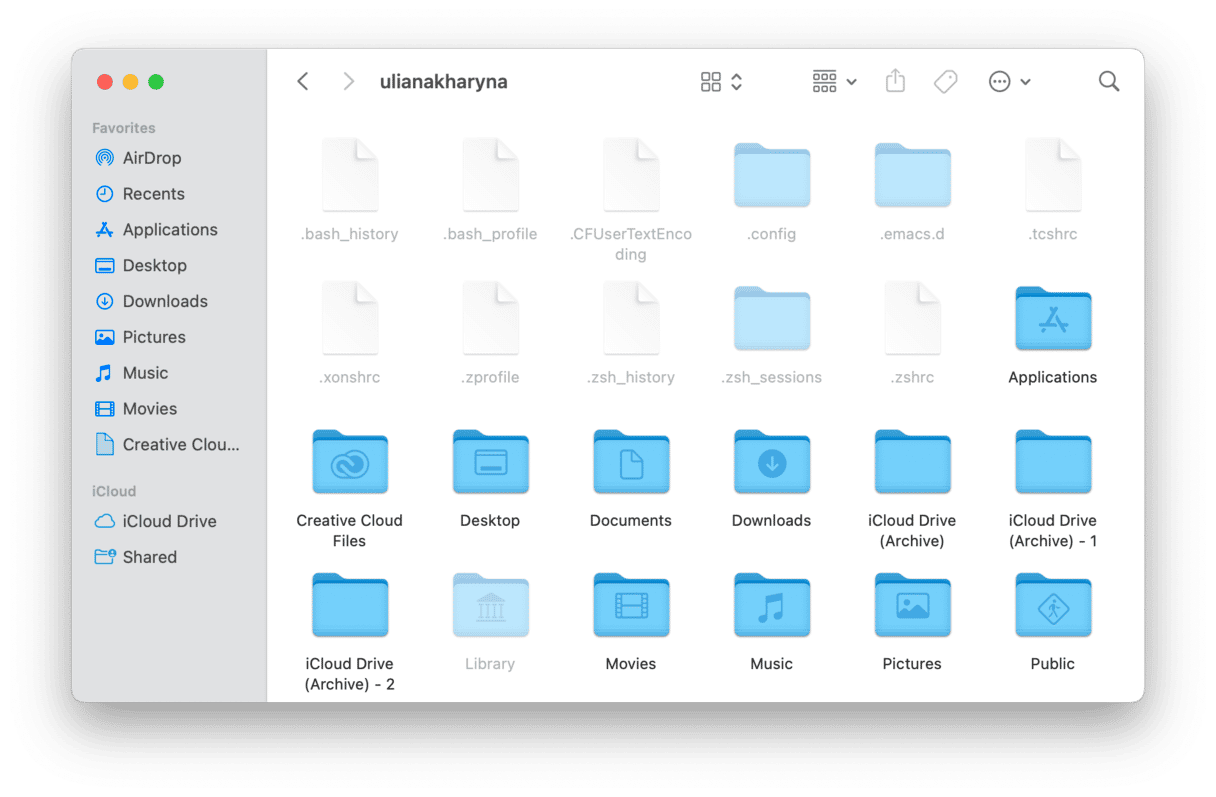Select the .zprofile file
The image size is (1216, 797).
tap(490, 319)
